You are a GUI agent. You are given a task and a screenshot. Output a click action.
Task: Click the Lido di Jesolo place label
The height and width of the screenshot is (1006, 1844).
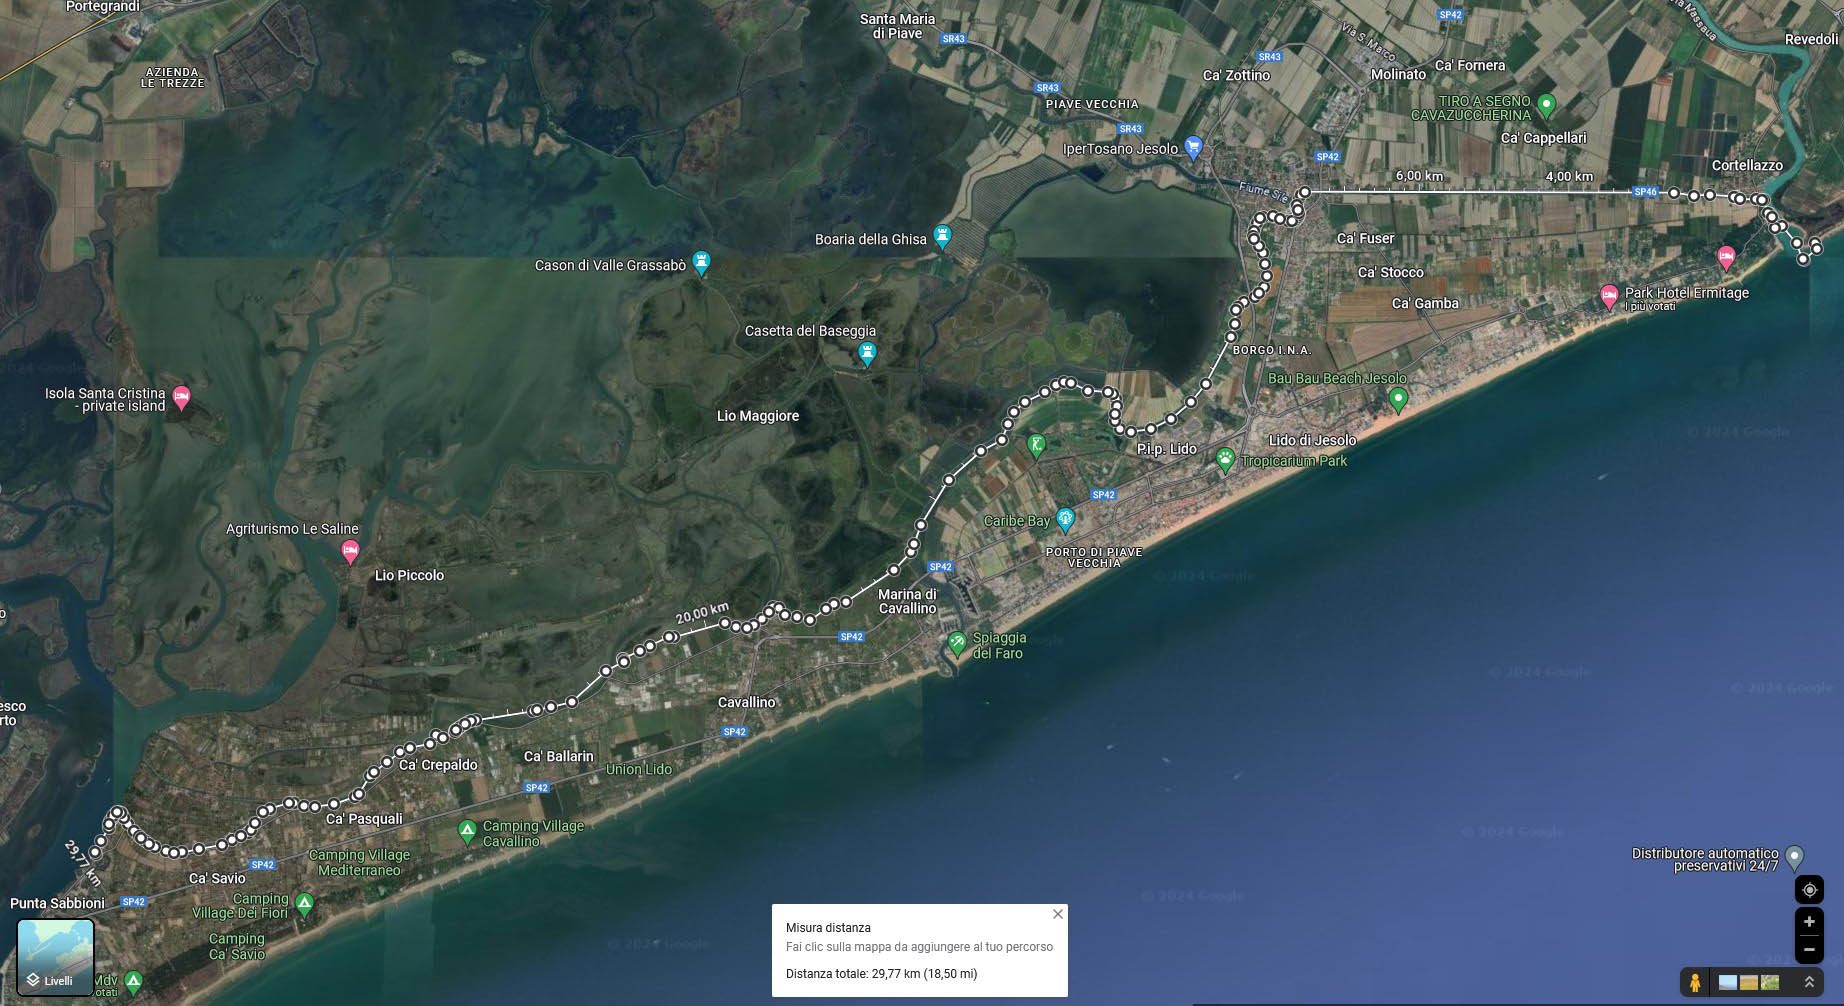(1312, 440)
